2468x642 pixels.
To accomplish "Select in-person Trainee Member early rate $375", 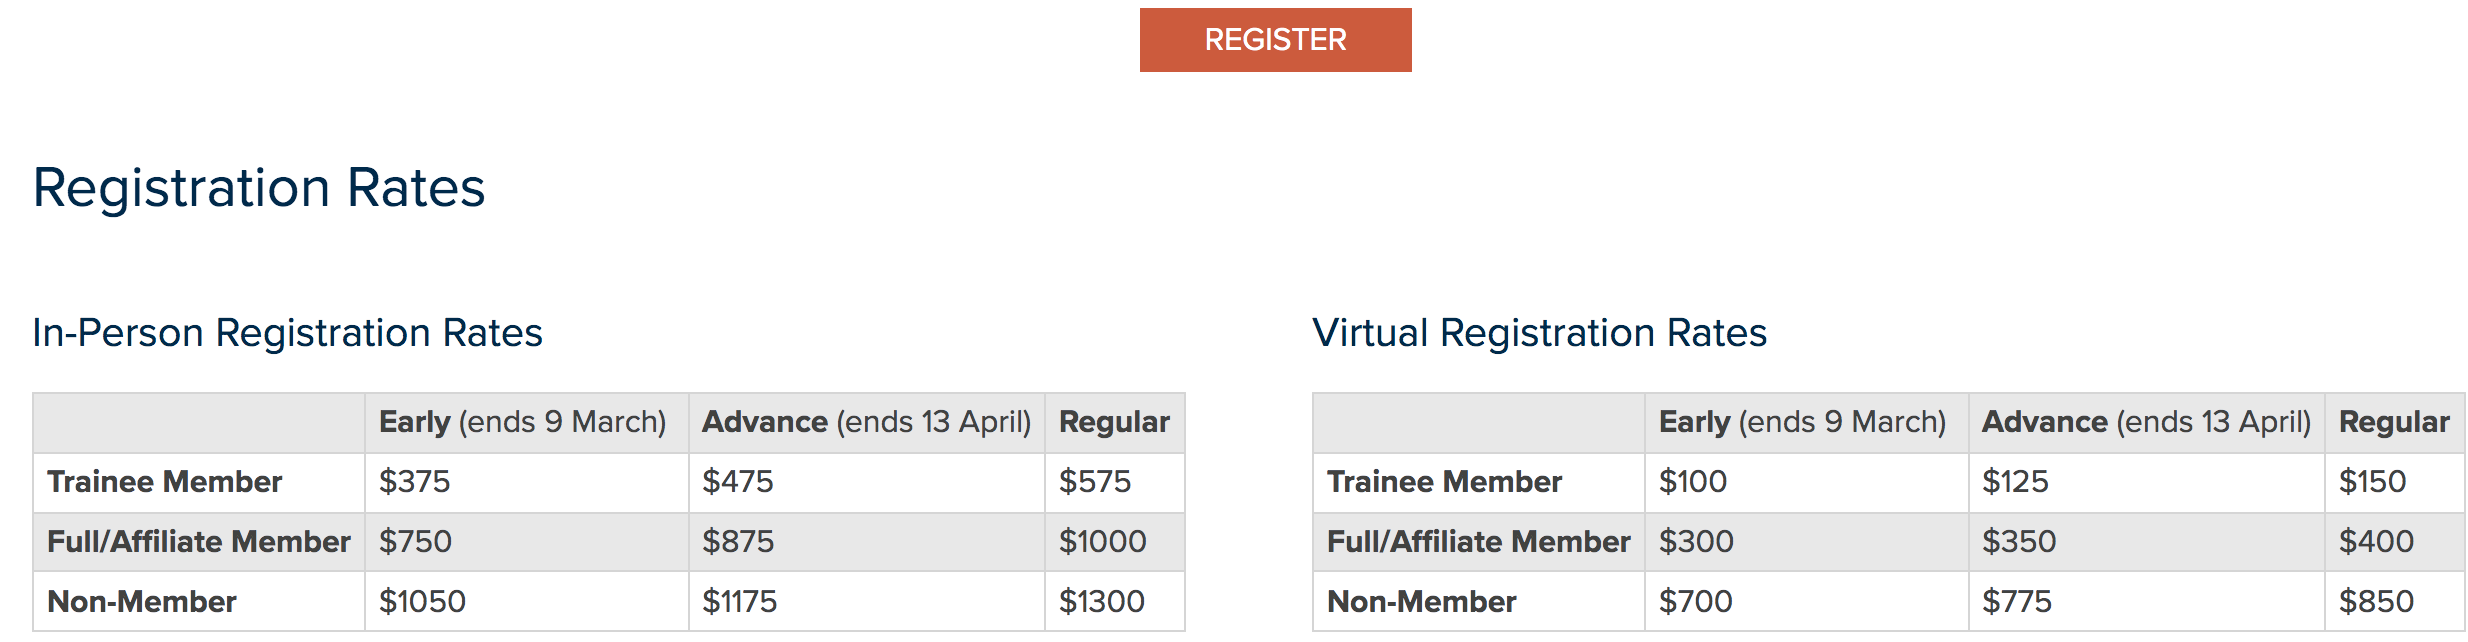I will click(414, 482).
